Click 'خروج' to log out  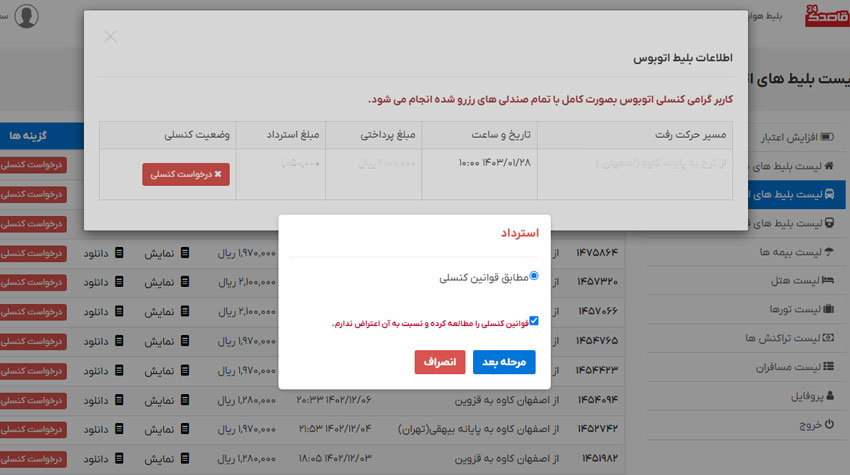[810, 425]
